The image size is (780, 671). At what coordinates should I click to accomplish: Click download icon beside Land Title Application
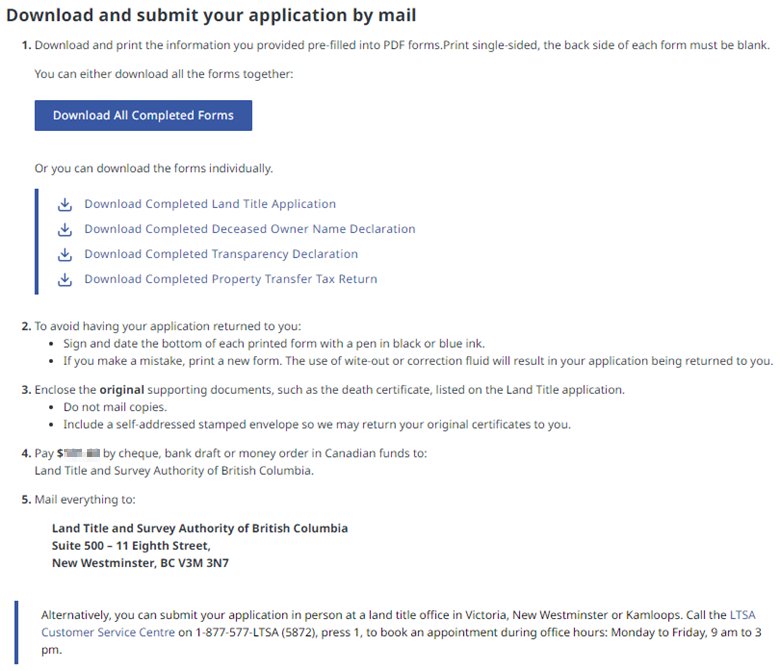[x=65, y=204]
